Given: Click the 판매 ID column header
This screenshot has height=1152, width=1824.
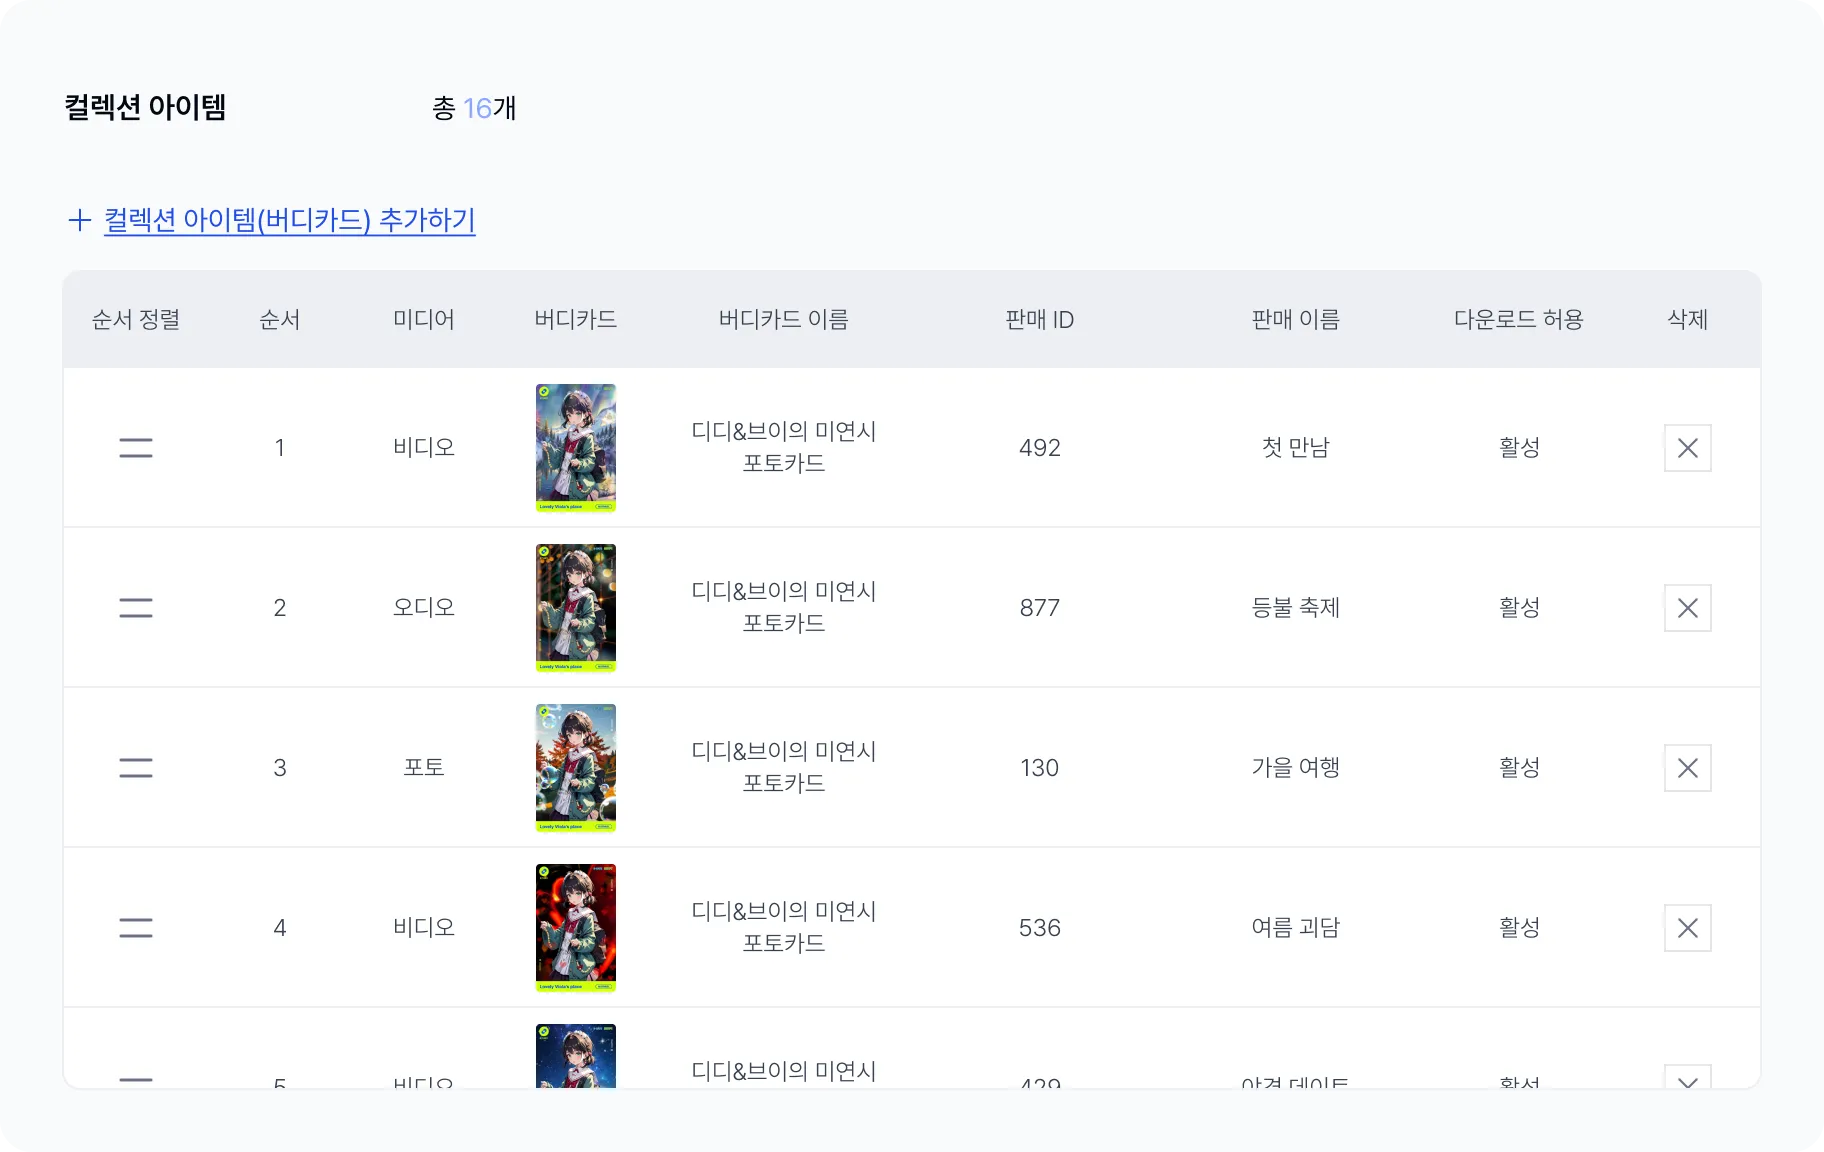Looking at the screenshot, I should click(x=1040, y=320).
